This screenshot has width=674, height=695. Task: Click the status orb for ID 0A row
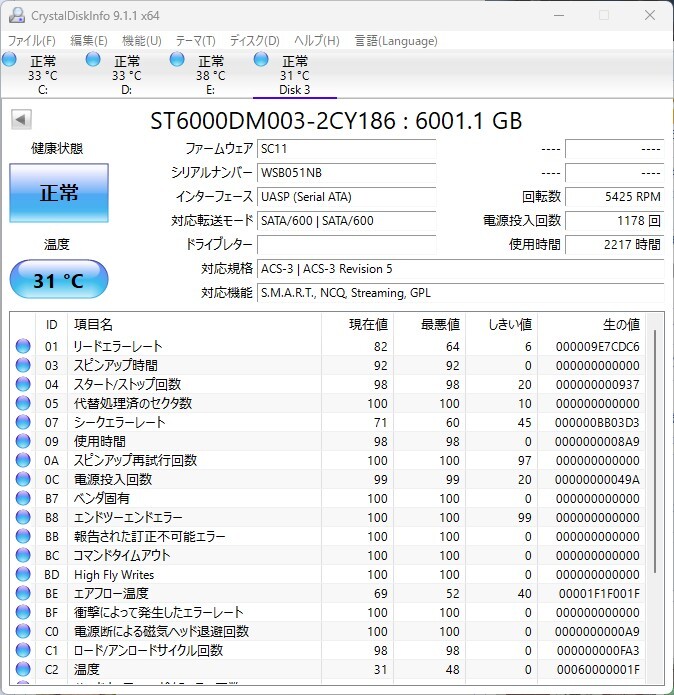(x=23, y=461)
